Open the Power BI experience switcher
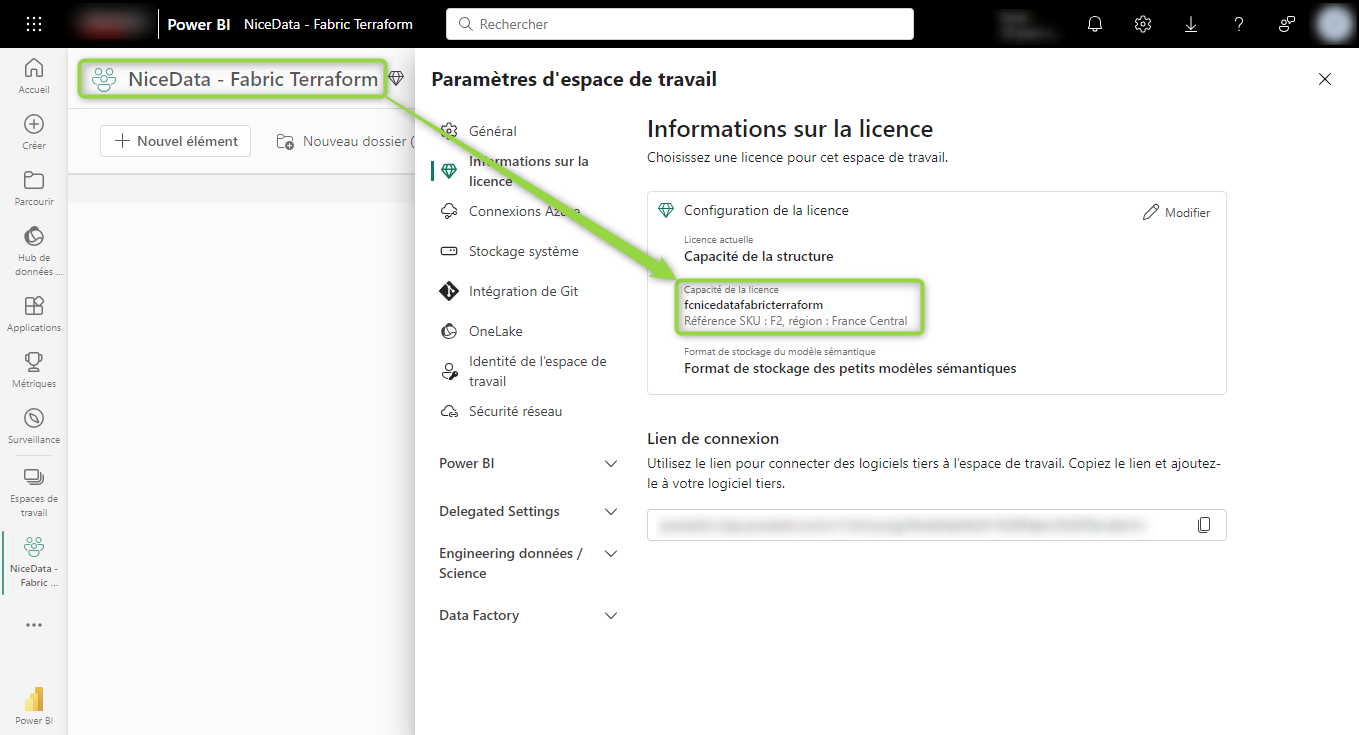 pos(34,706)
